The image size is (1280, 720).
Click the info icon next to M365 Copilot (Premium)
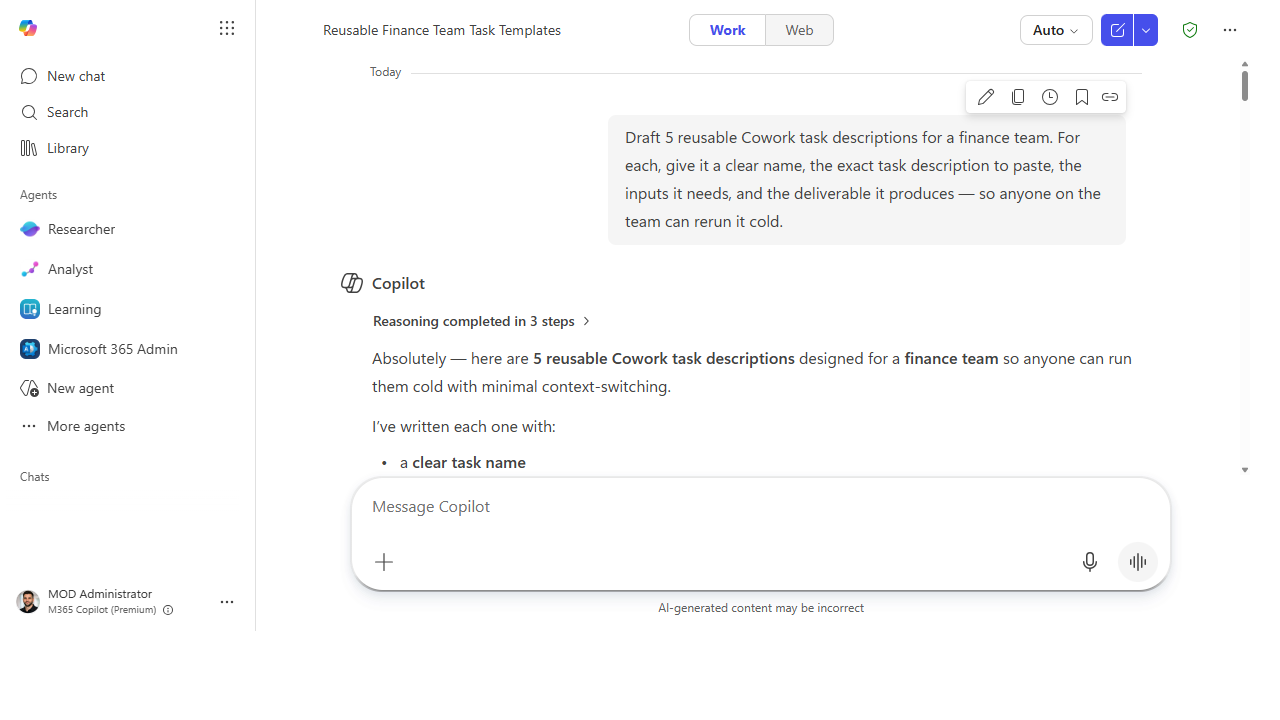click(168, 610)
